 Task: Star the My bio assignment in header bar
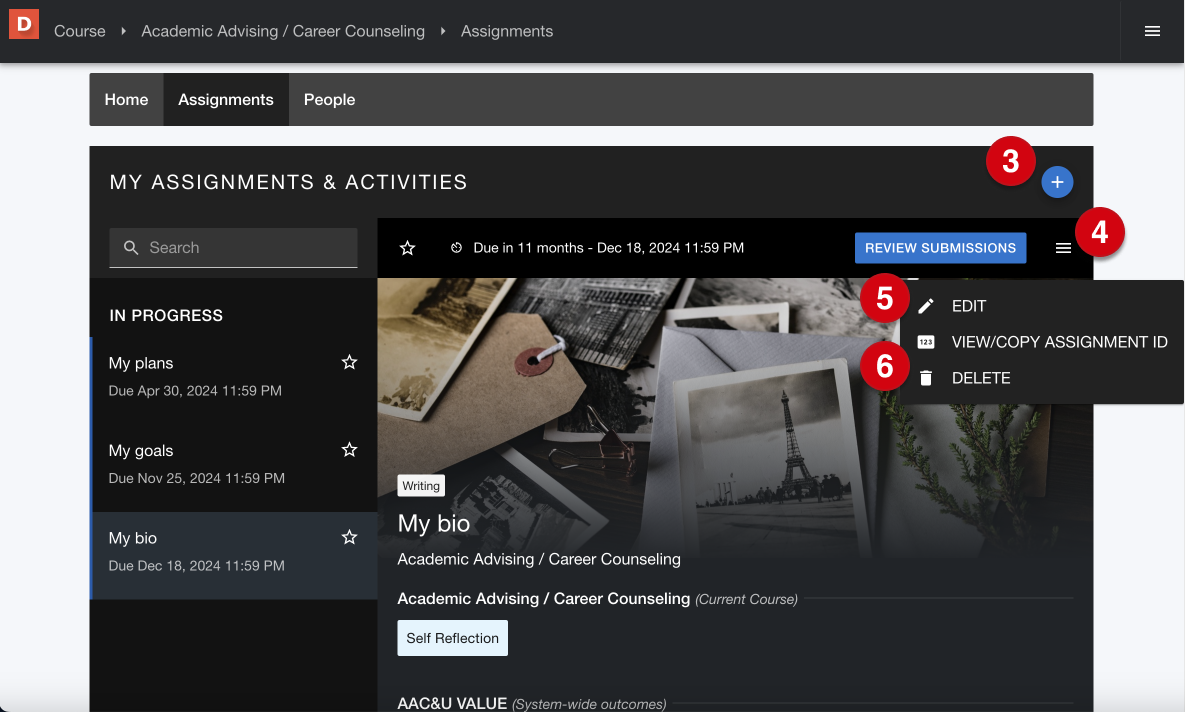point(407,248)
